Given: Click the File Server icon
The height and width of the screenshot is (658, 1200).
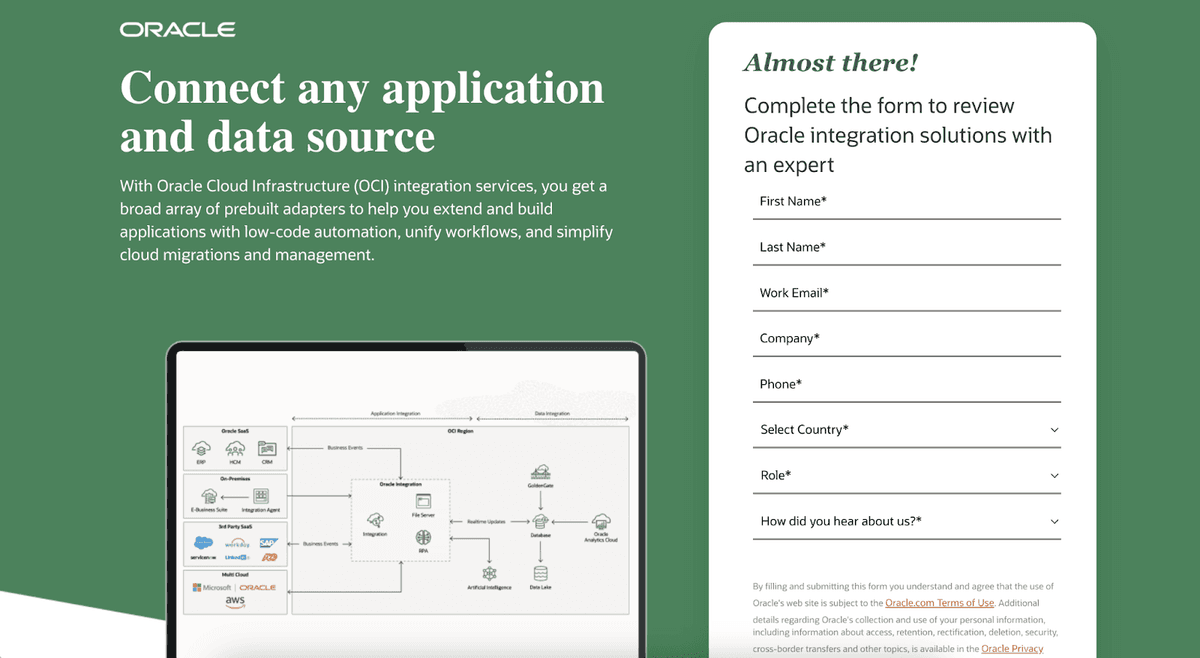Looking at the screenshot, I should point(423,500).
